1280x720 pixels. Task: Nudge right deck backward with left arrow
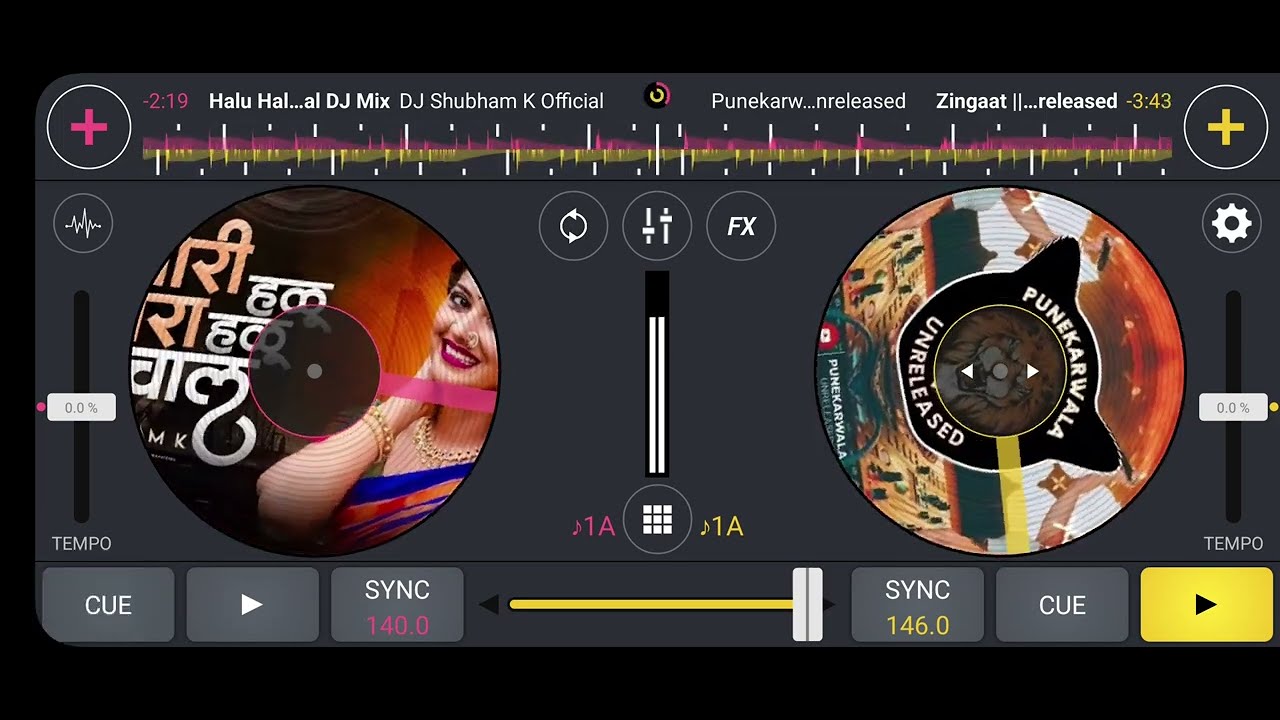967,371
